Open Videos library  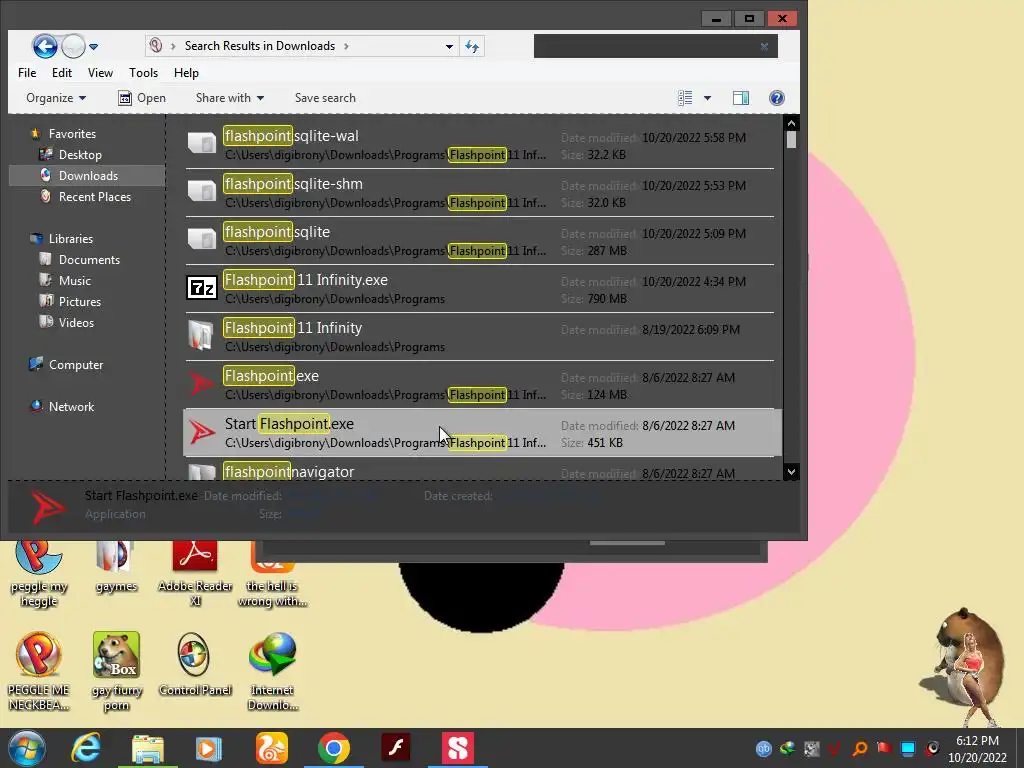point(76,323)
